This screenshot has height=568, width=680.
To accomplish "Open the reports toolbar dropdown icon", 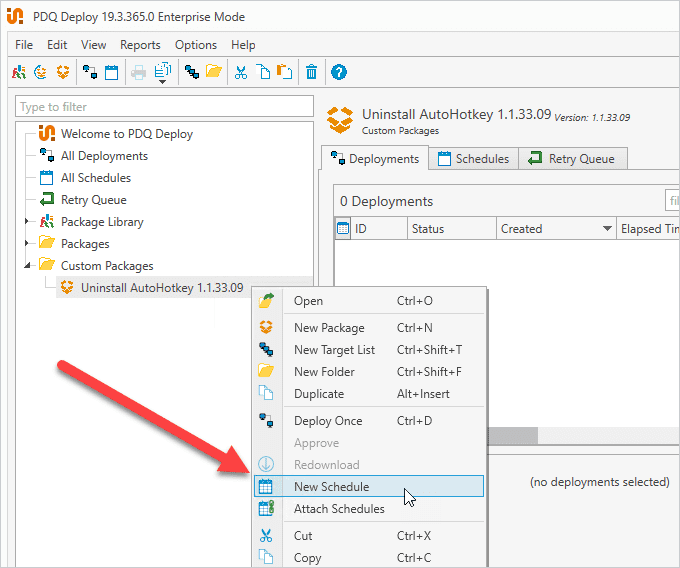I will point(163,73).
